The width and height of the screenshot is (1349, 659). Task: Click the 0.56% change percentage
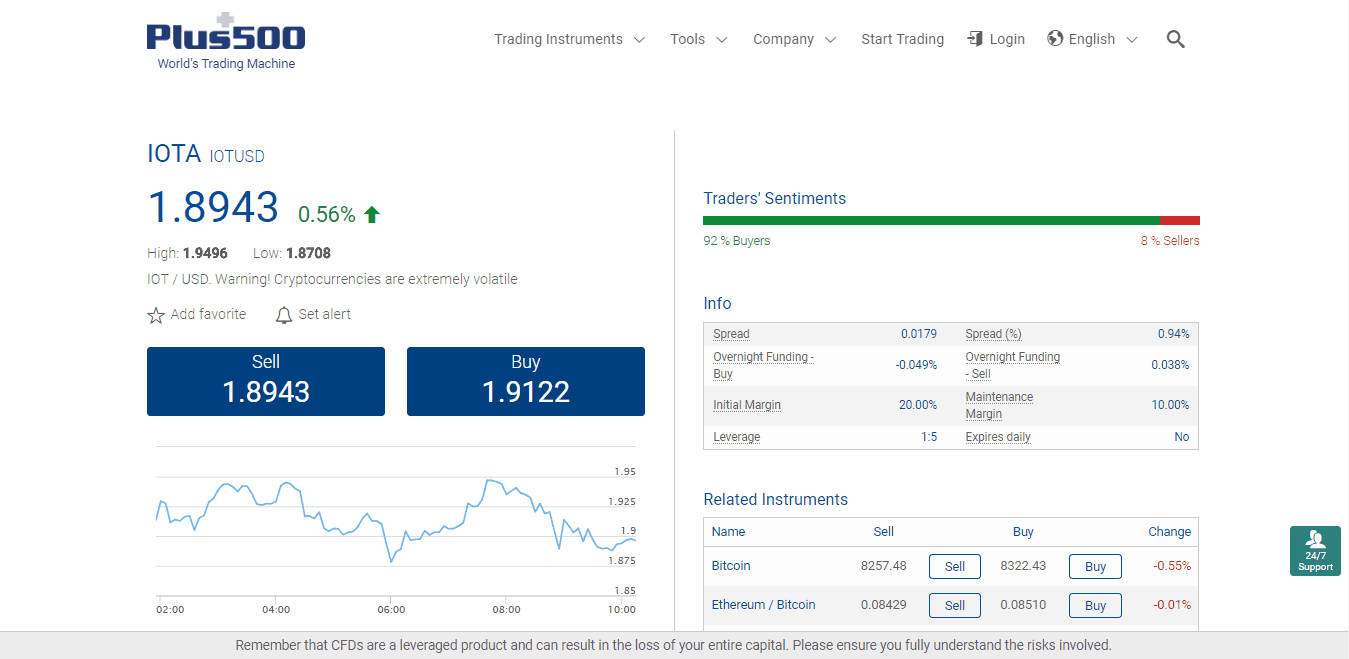pos(327,214)
